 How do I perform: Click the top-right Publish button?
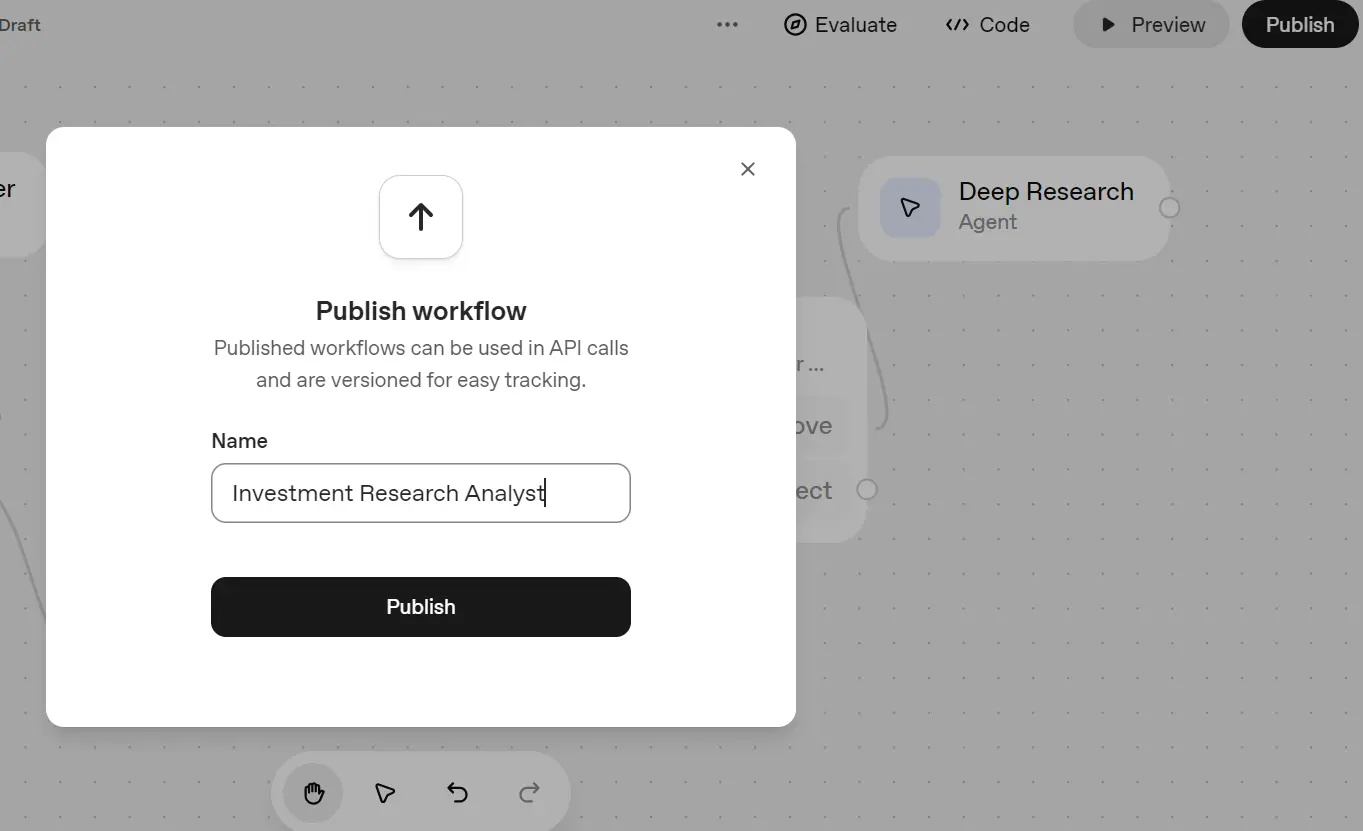[x=1299, y=24]
